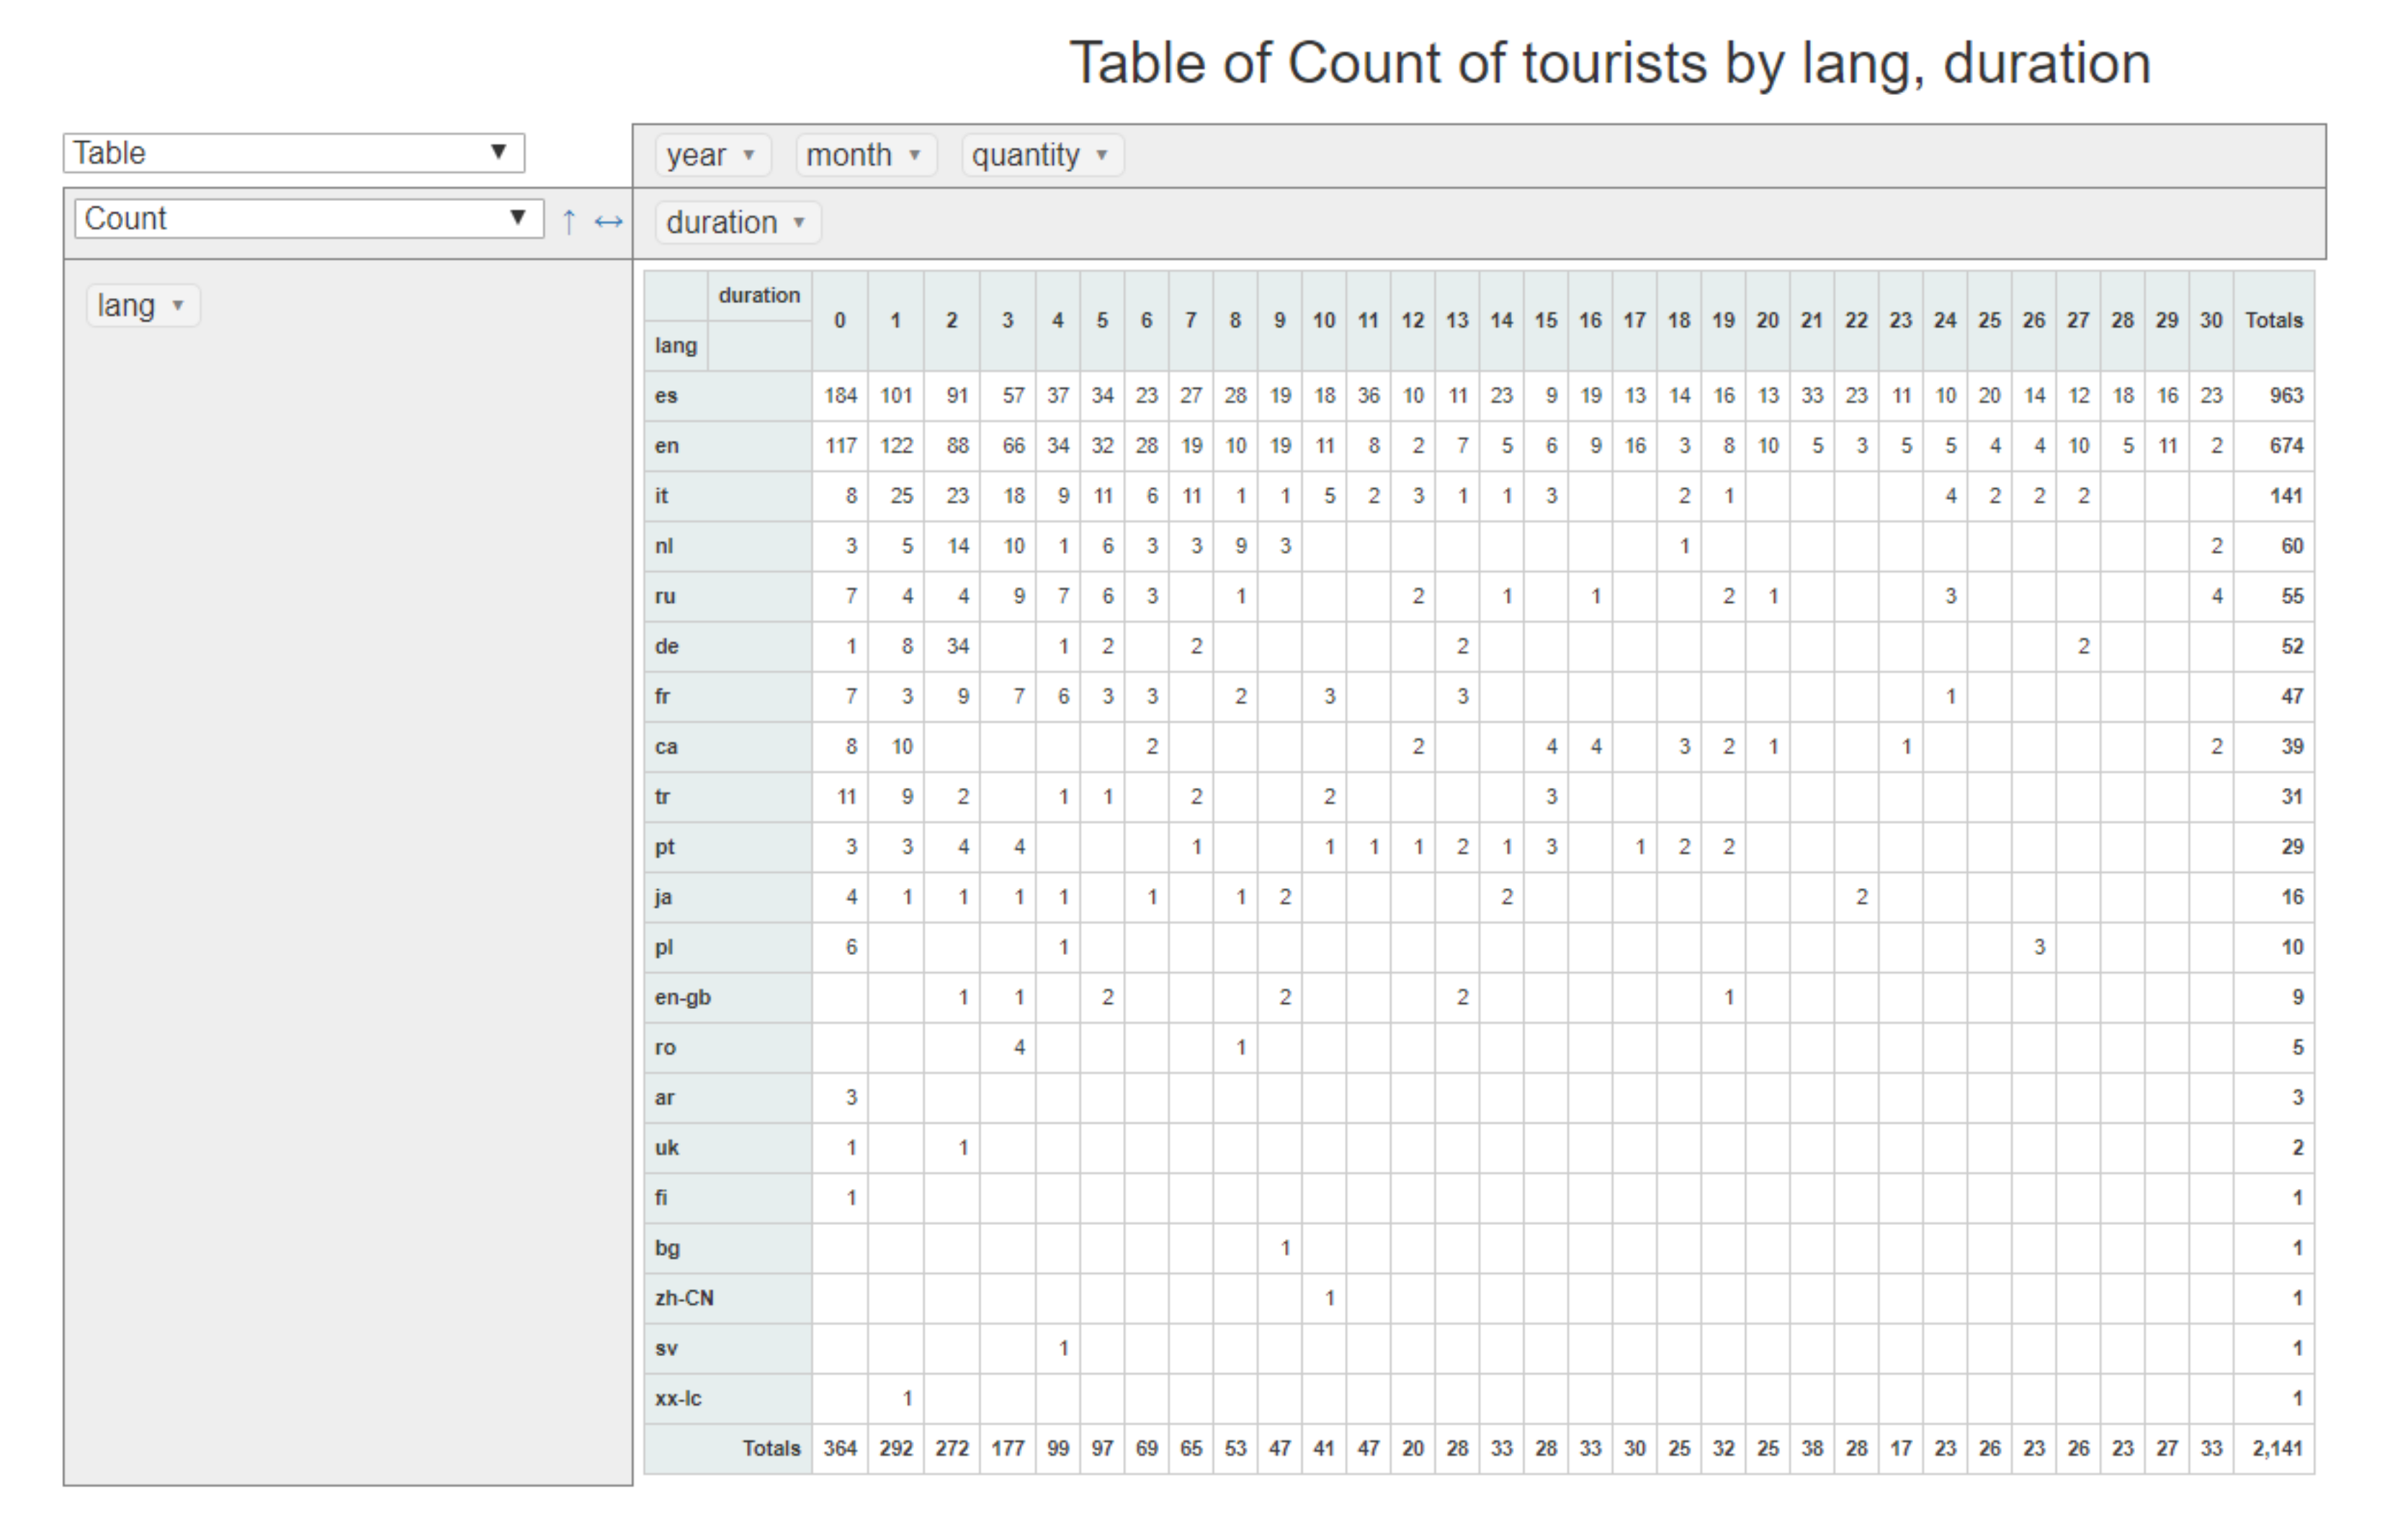Viewport: 2408px width, 1526px height.
Task: Open the quantity attribute filter triangle
Action: click(1101, 156)
